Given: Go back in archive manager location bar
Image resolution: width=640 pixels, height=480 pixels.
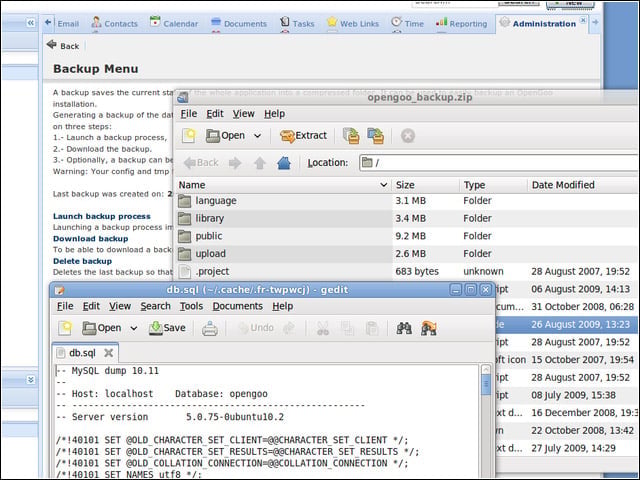Looking at the screenshot, I should tap(201, 163).
